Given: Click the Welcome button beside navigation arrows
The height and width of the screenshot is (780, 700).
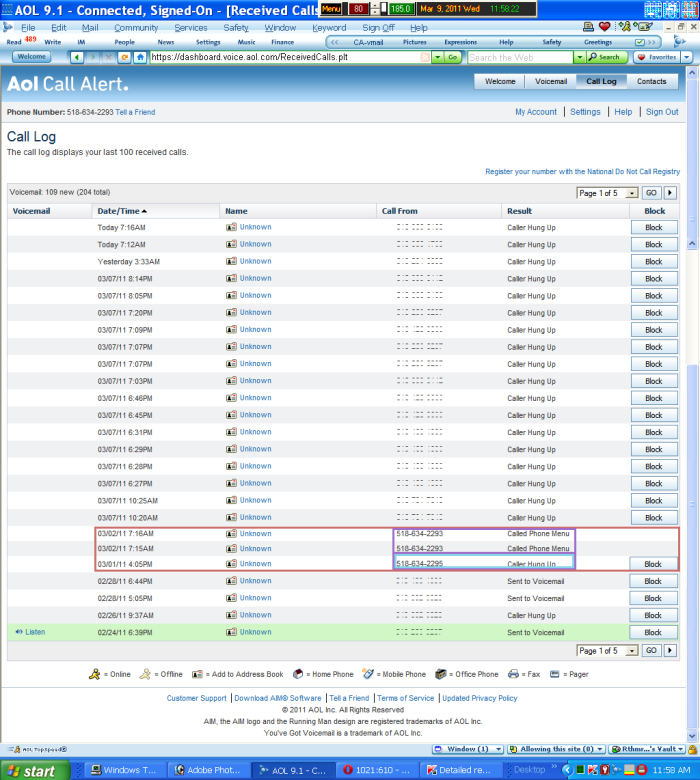Looking at the screenshot, I should click(x=31, y=57).
